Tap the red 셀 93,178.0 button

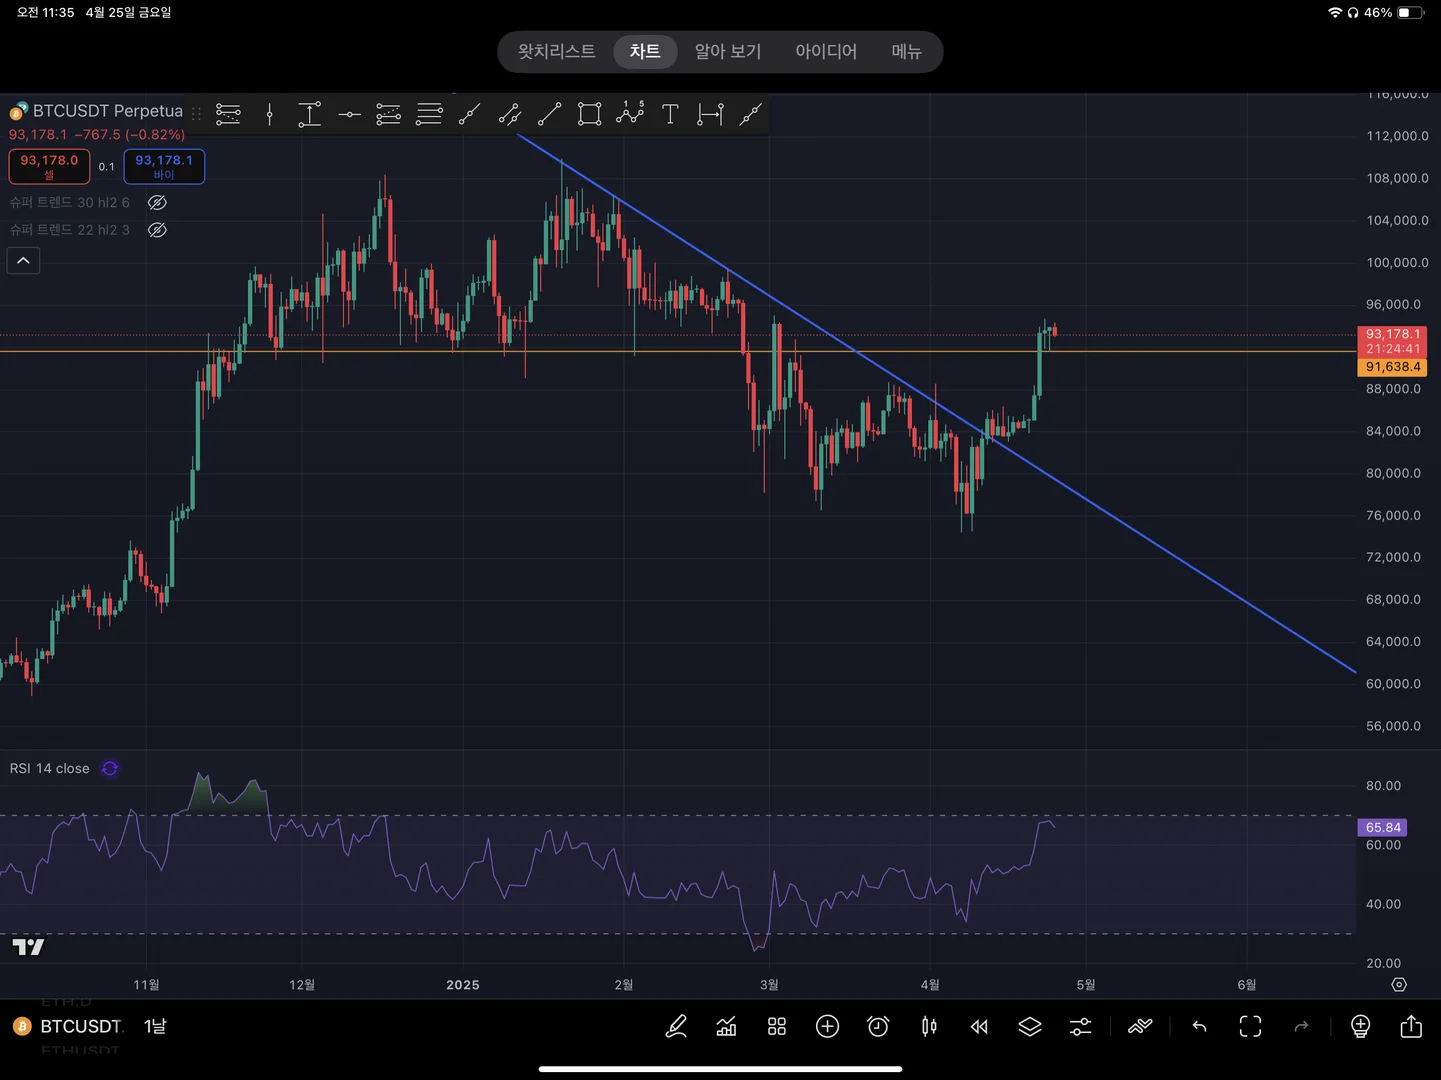pyautogui.click(x=49, y=166)
